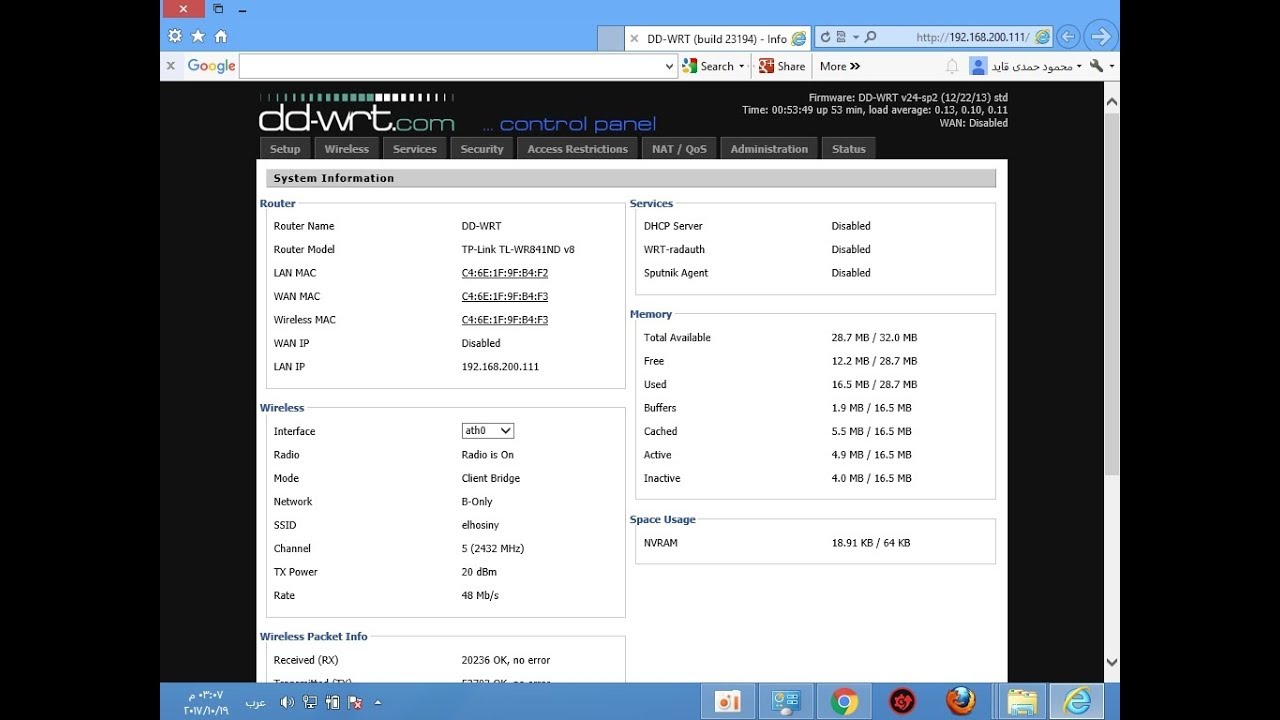Refresh the page in address bar
This screenshot has width=1280, height=720.
pyautogui.click(x=826, y=37)
